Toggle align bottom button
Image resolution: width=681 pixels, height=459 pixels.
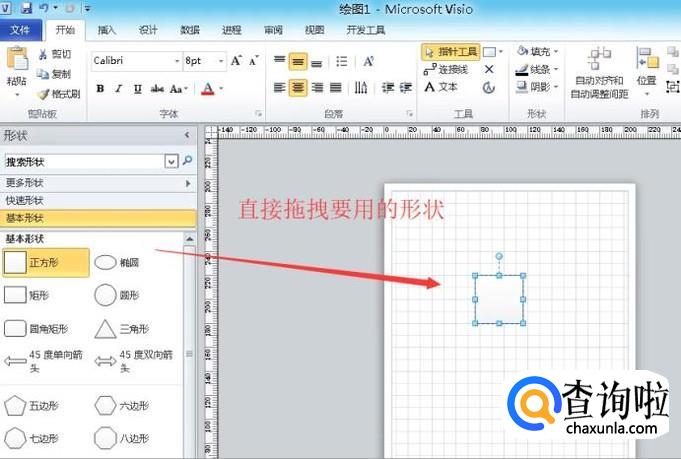pos(317,62)
